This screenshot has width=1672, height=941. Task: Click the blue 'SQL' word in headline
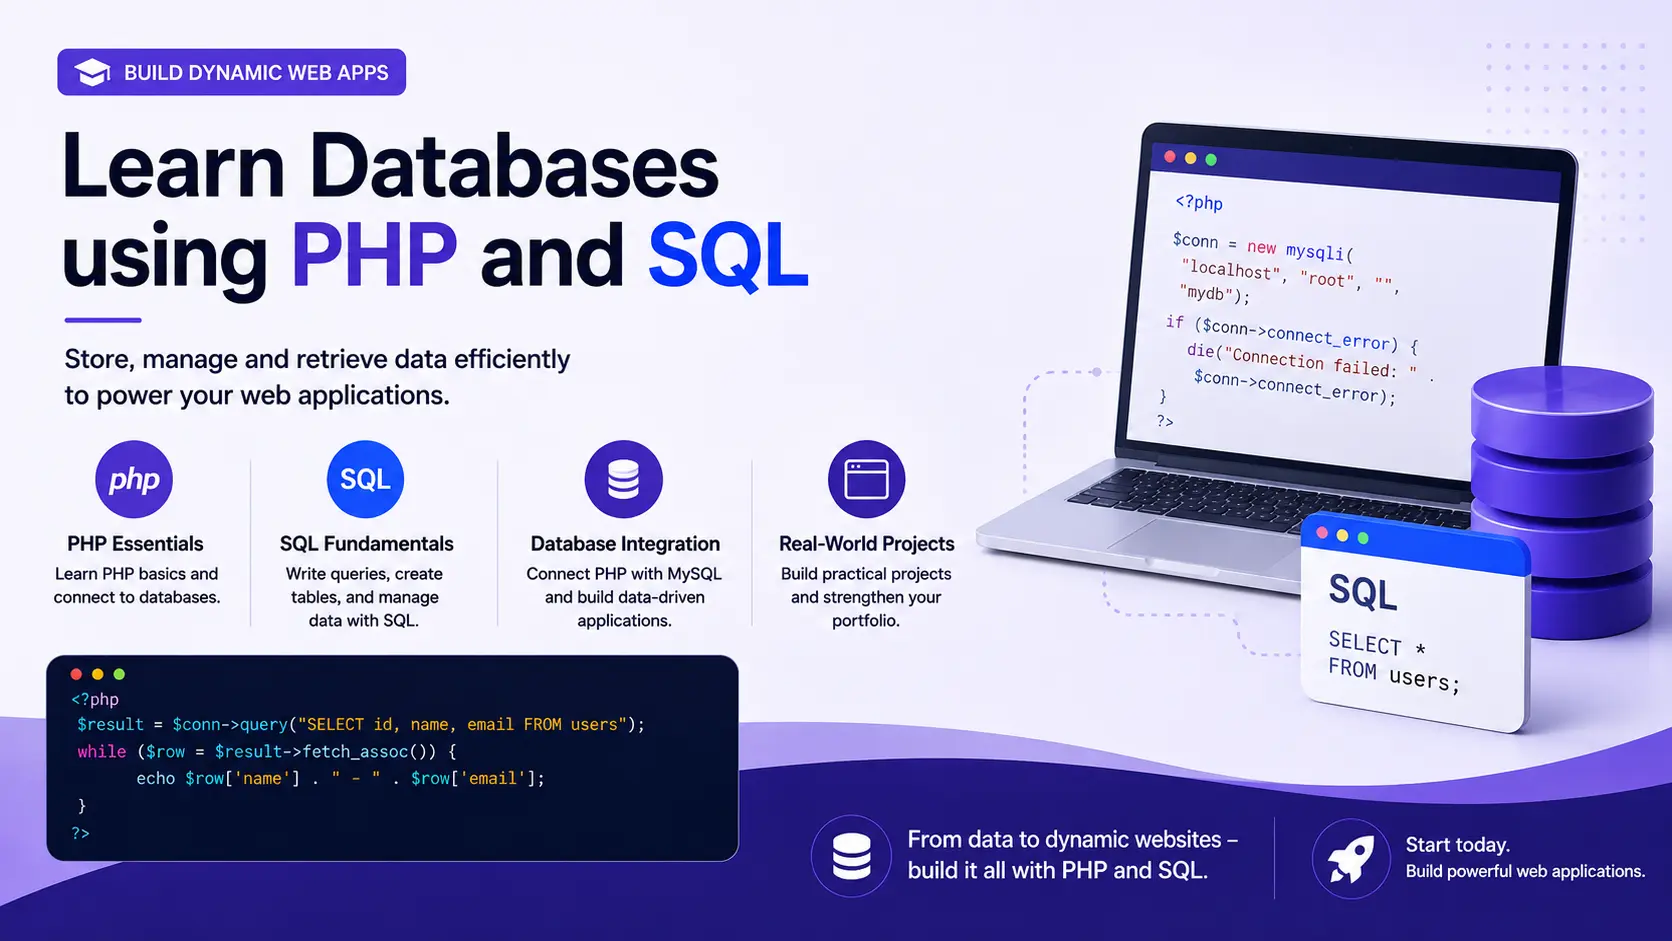(728, 256)
